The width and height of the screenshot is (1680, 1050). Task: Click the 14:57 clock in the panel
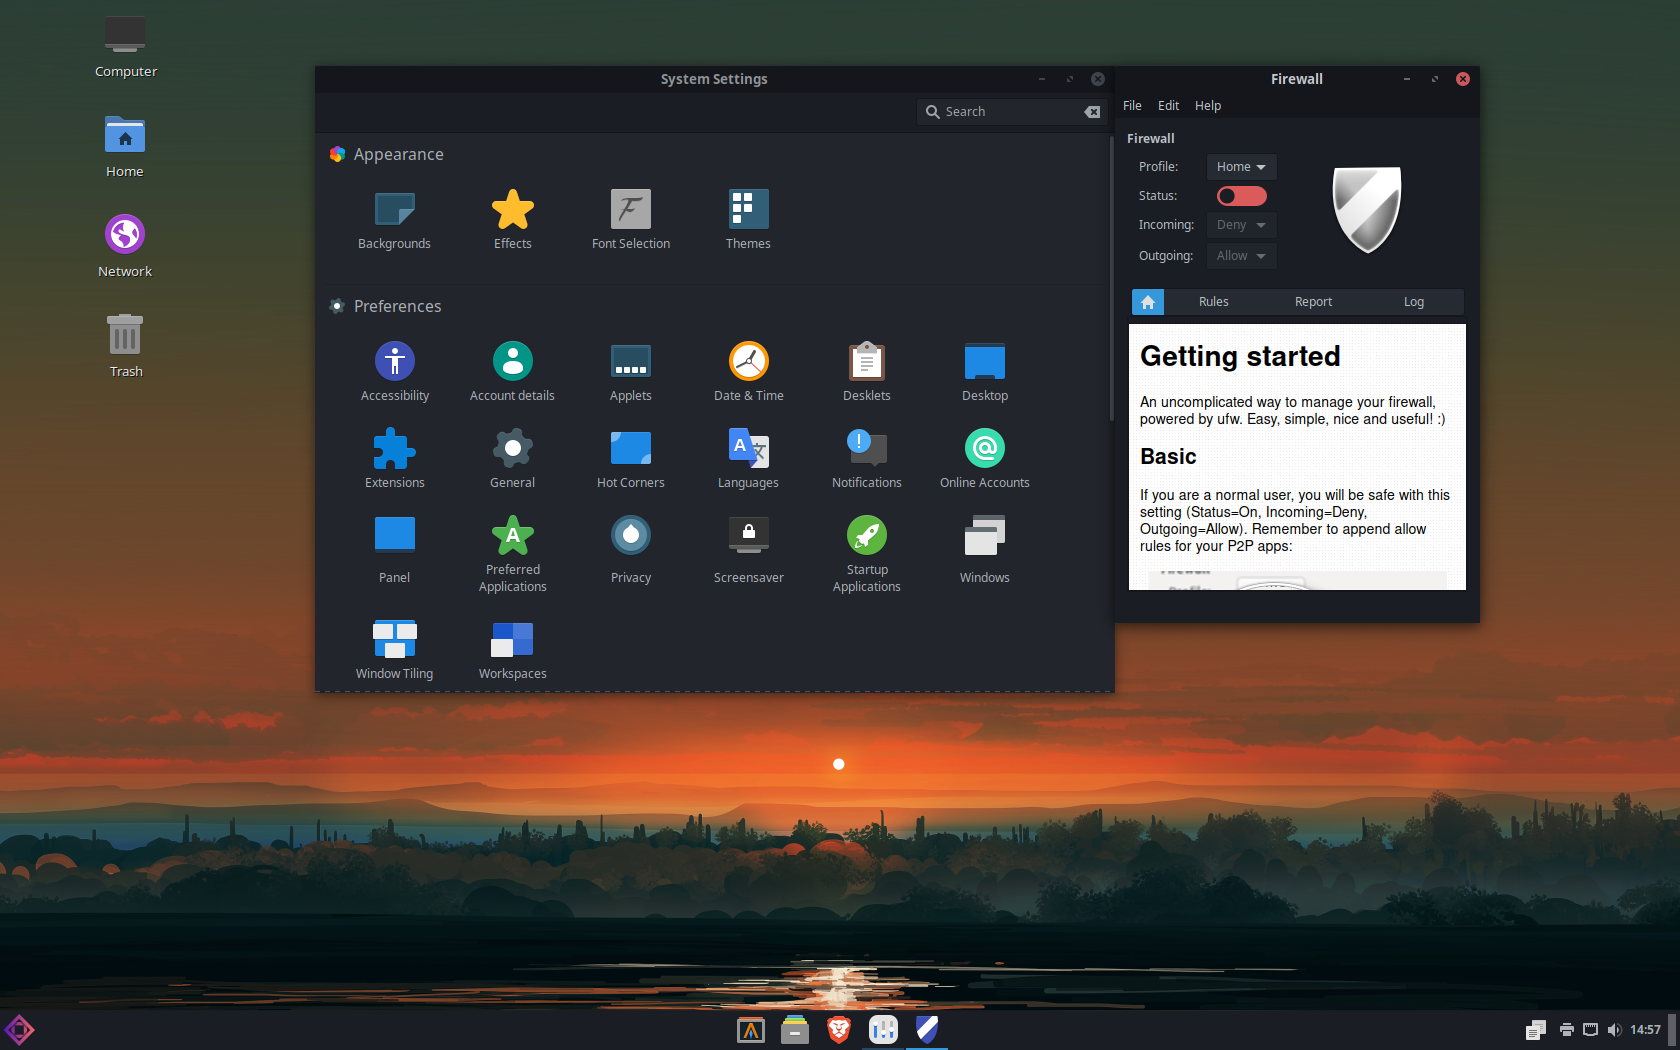(1645, 1030)
